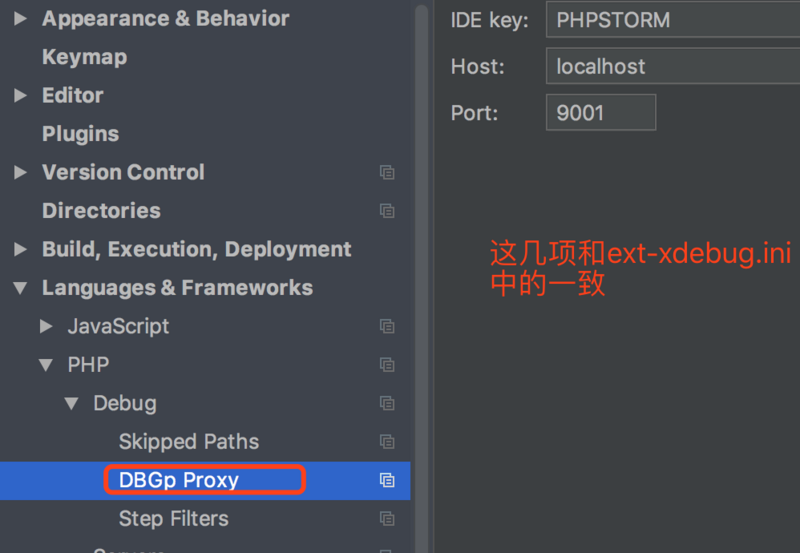Image resolution: width=800 pixels, height=553 pixels.
Task: Click the Port input field
Action: point(600,112)
